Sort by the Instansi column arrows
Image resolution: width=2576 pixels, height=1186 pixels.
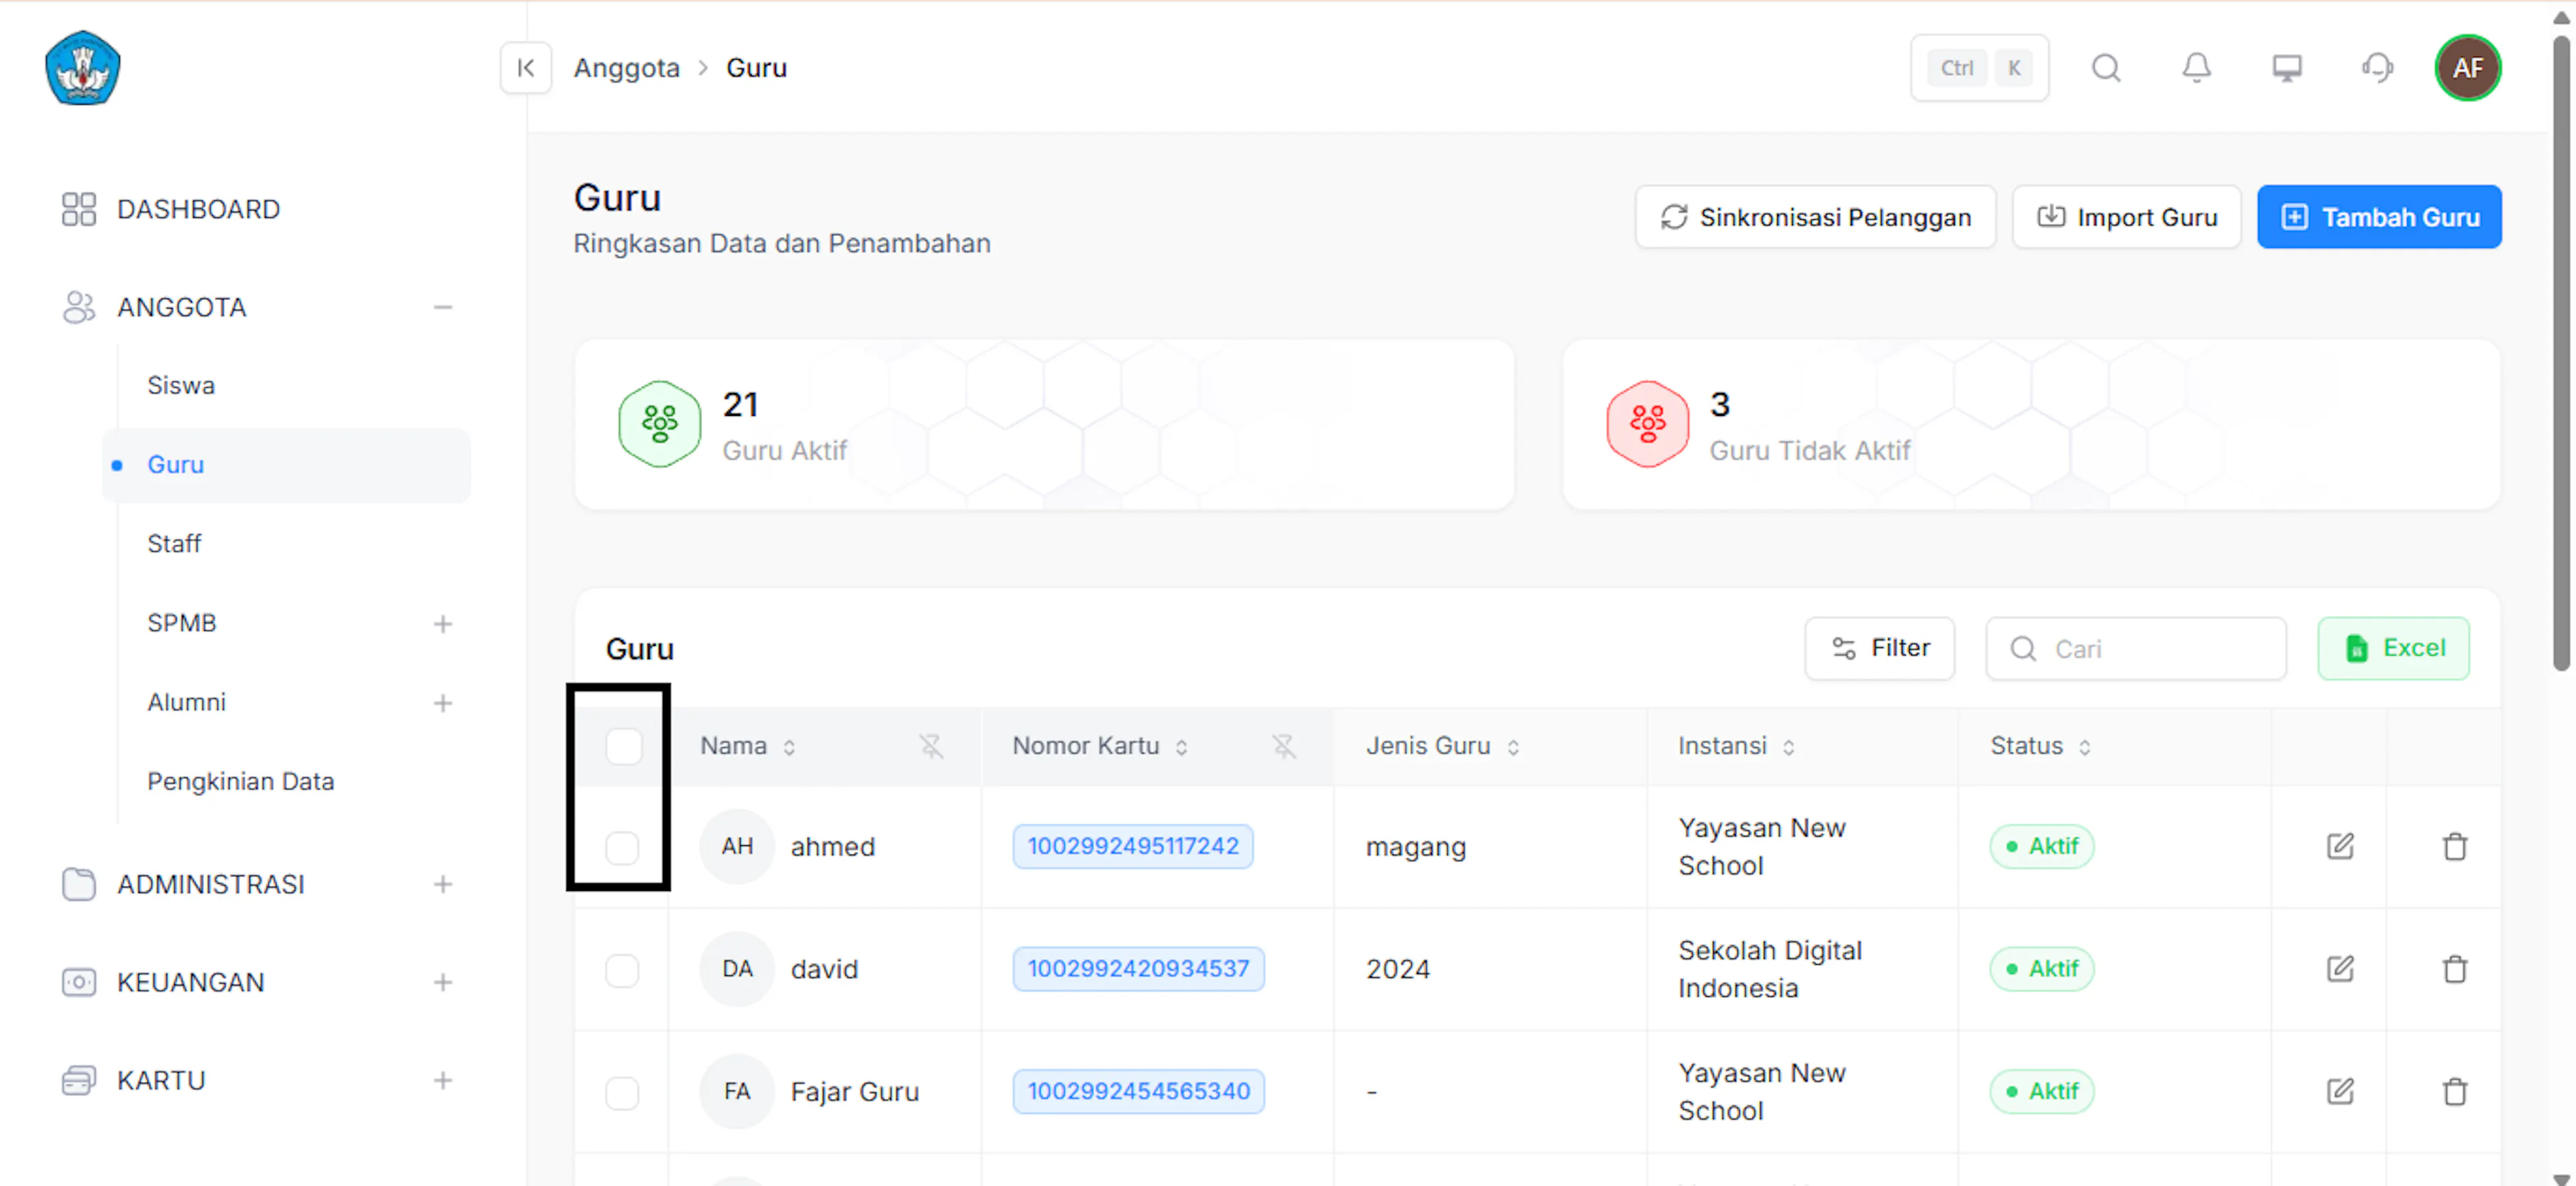pyautogui.click(x=1788, y=747)
